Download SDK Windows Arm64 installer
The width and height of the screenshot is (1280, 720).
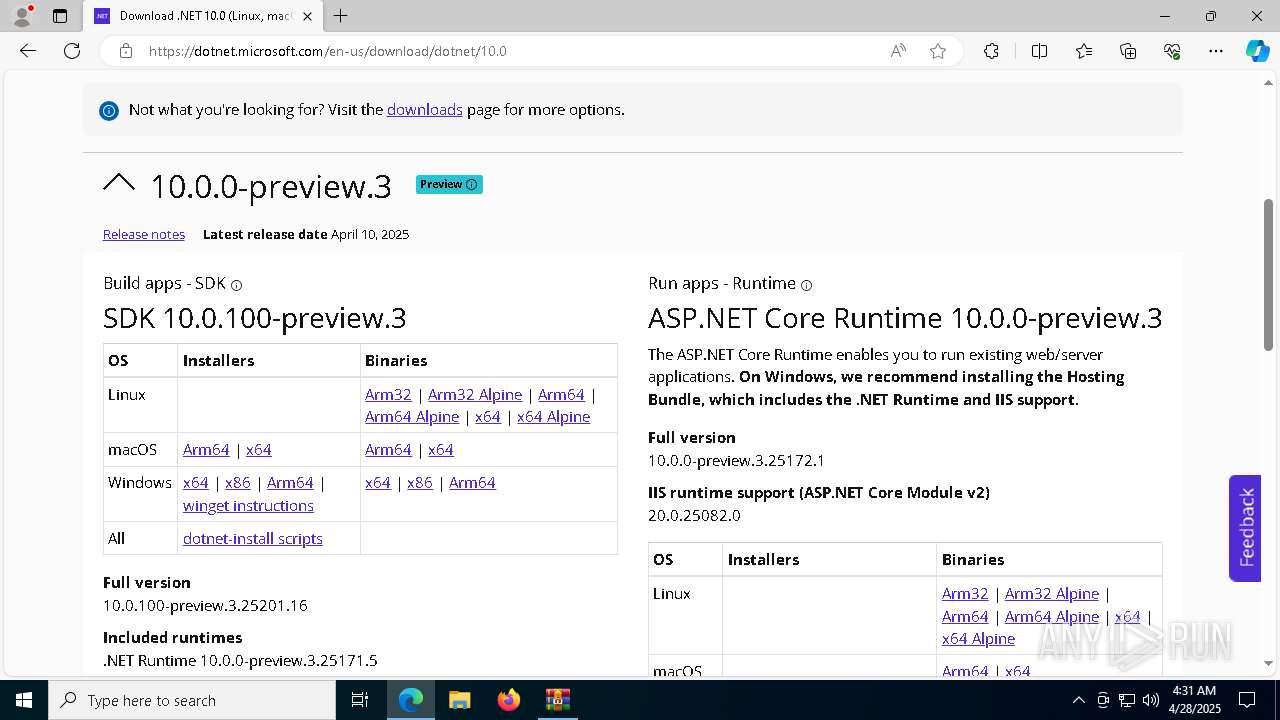pyautogui.click(x=290, y=483)
